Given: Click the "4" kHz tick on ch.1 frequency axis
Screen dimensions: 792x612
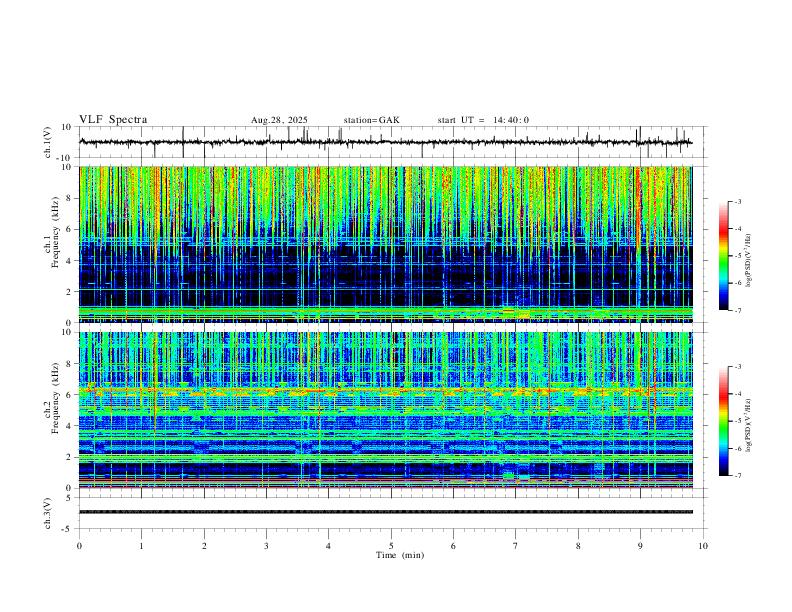Looking at the screenshot, I should coord(69,261).
